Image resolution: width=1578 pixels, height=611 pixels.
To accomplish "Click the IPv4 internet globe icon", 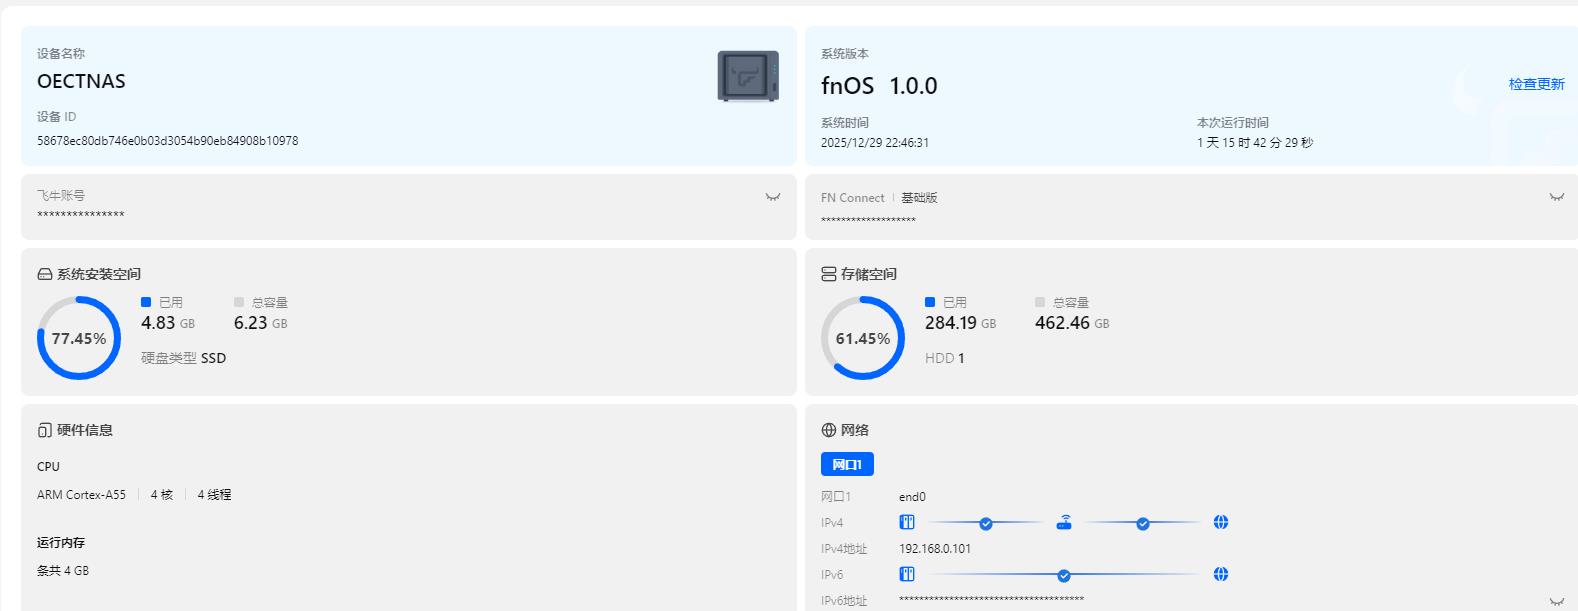I will 1221,522.
